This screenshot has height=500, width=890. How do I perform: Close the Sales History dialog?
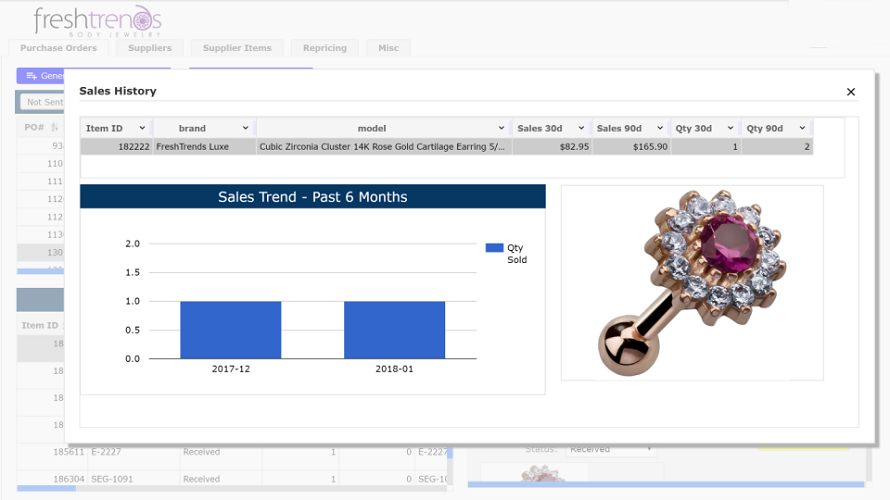(x=851, y=92)
